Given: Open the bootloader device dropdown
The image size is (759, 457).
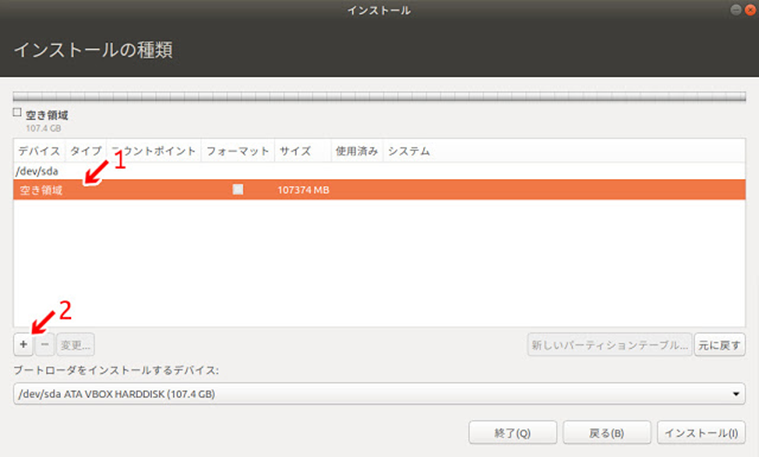Looking at the screenshot, I should 379,394.
